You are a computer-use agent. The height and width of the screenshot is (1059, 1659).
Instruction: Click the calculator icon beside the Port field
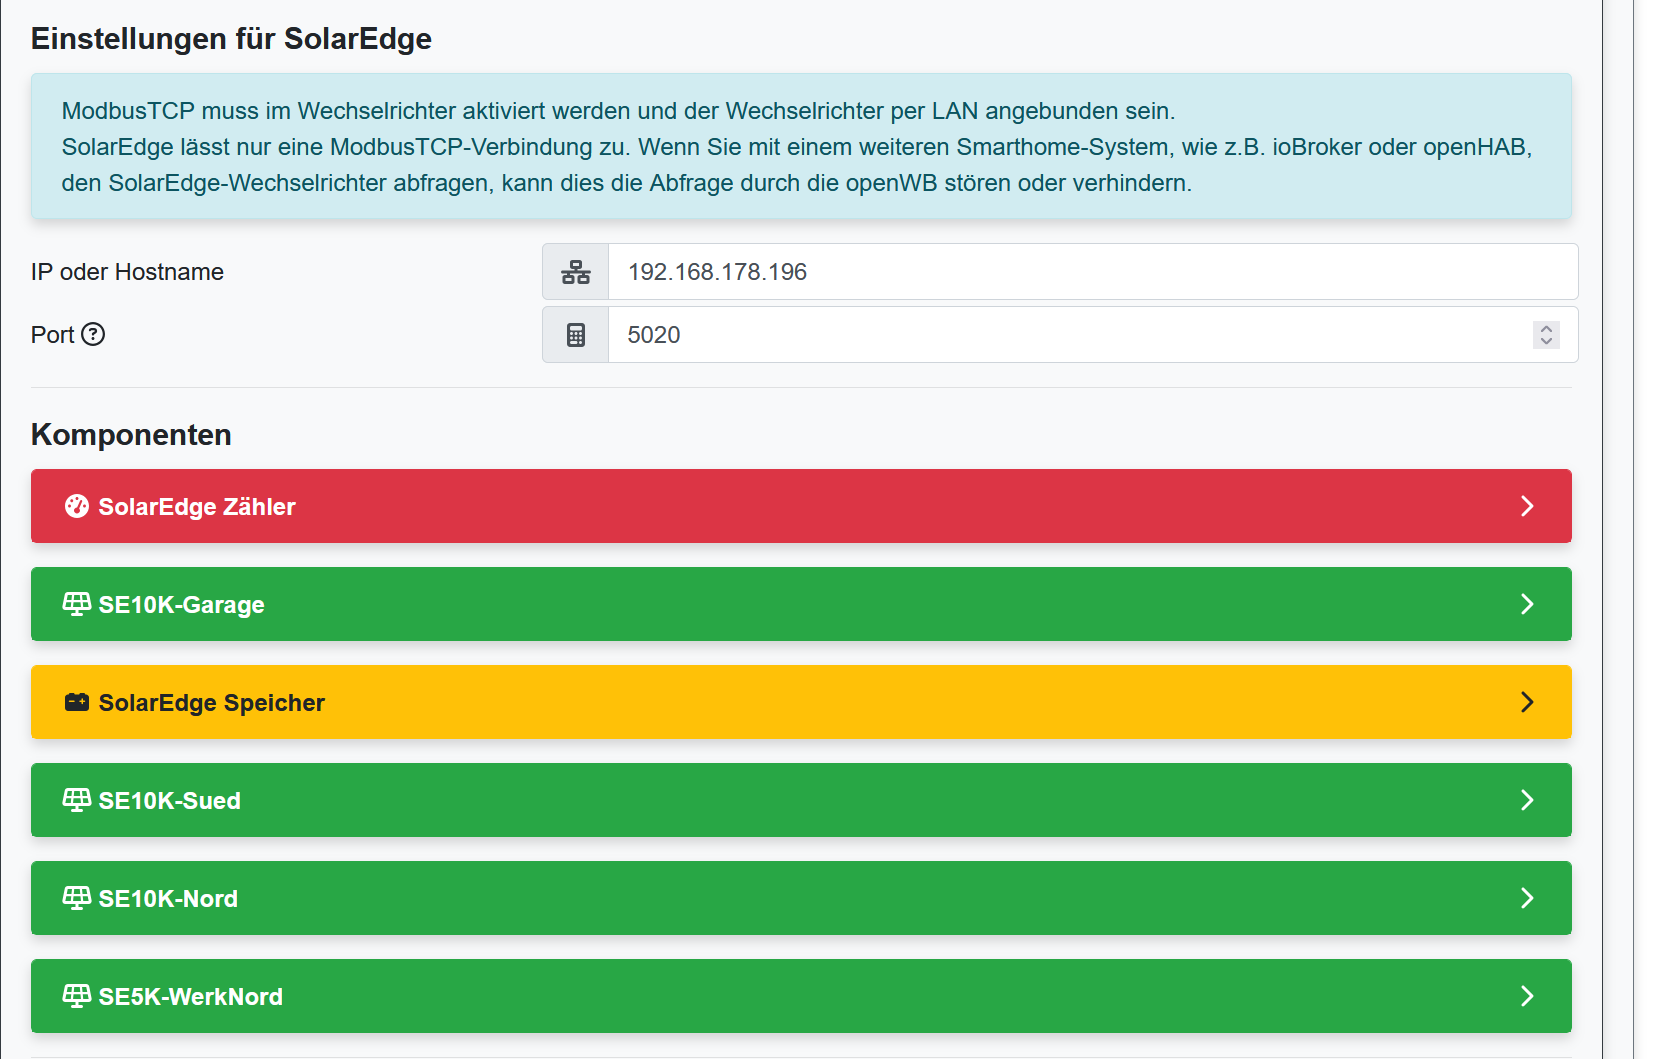click(575, 335)
